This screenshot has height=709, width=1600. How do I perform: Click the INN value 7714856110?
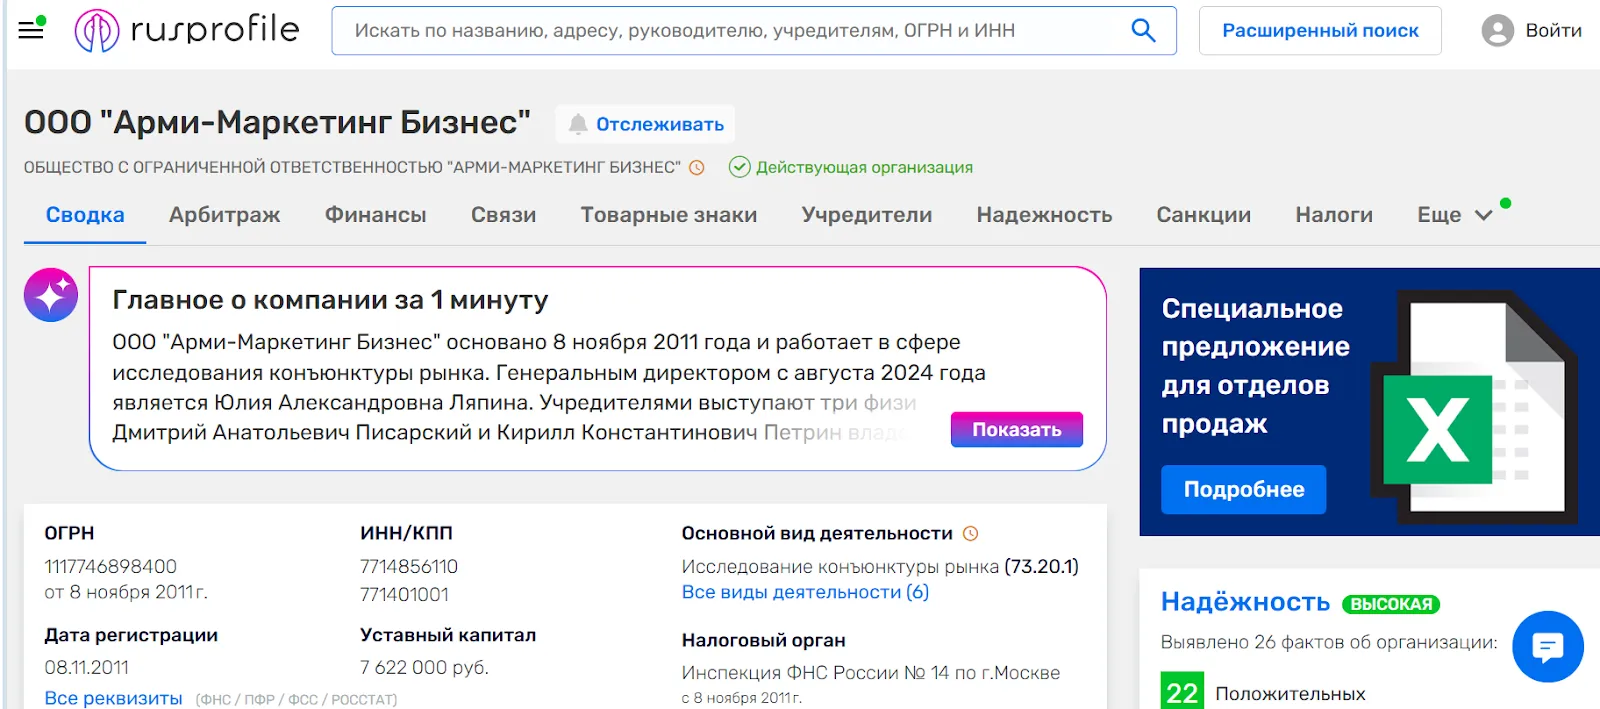coord(409,567)
